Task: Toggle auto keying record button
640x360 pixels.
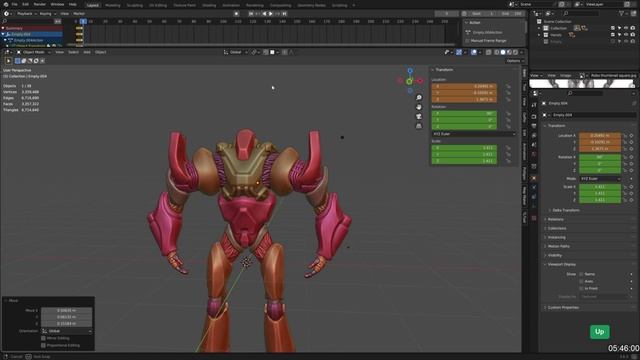Action: pos(236,13)
